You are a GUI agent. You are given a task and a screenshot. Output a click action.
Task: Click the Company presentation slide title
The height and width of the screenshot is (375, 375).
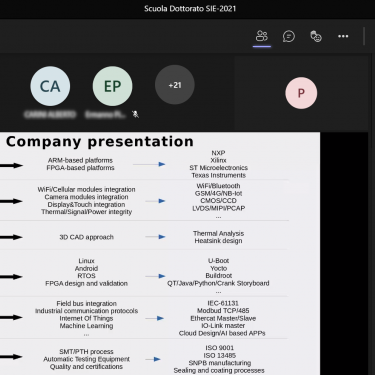point(100,142)
